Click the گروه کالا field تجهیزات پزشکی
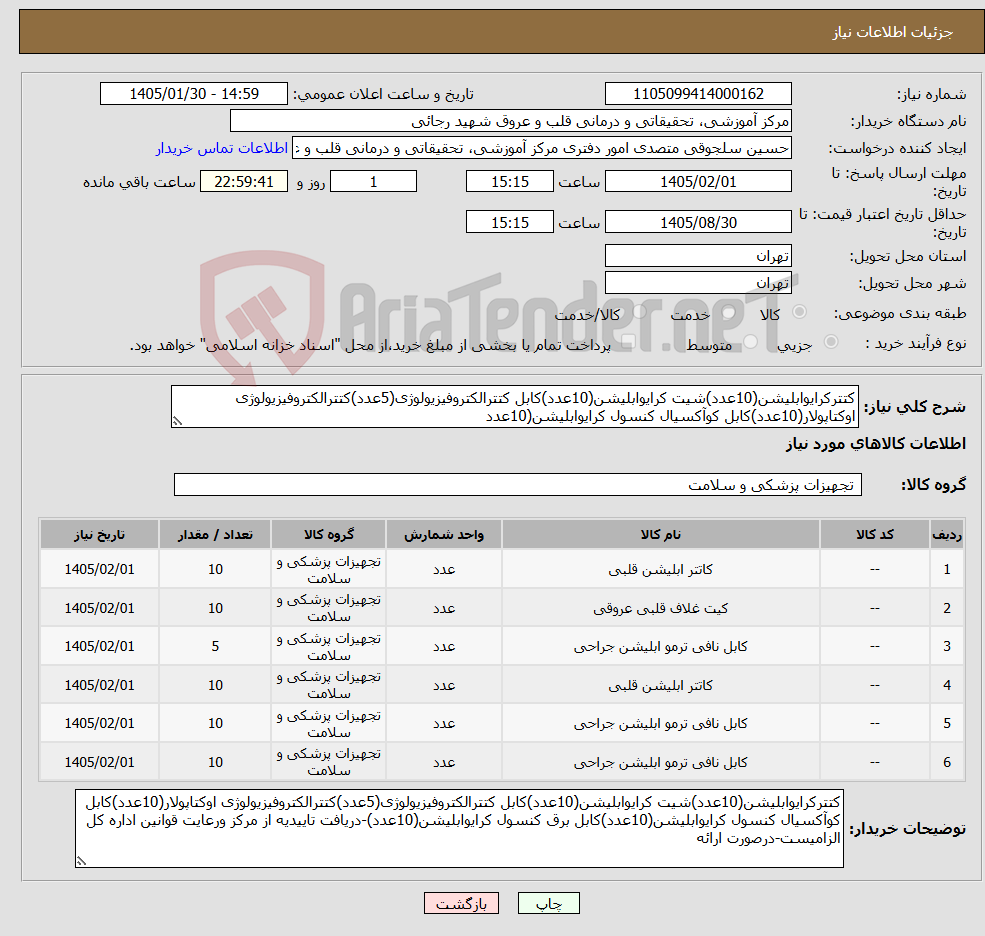 518,484
